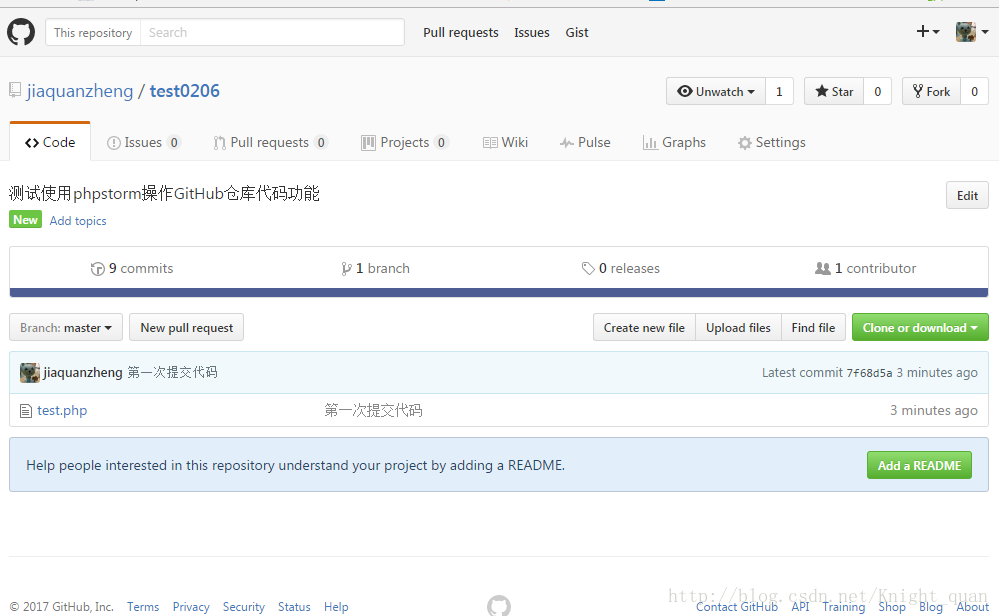Click the branch icon beside 1 branch
The image size is (999, 616).
346,269
